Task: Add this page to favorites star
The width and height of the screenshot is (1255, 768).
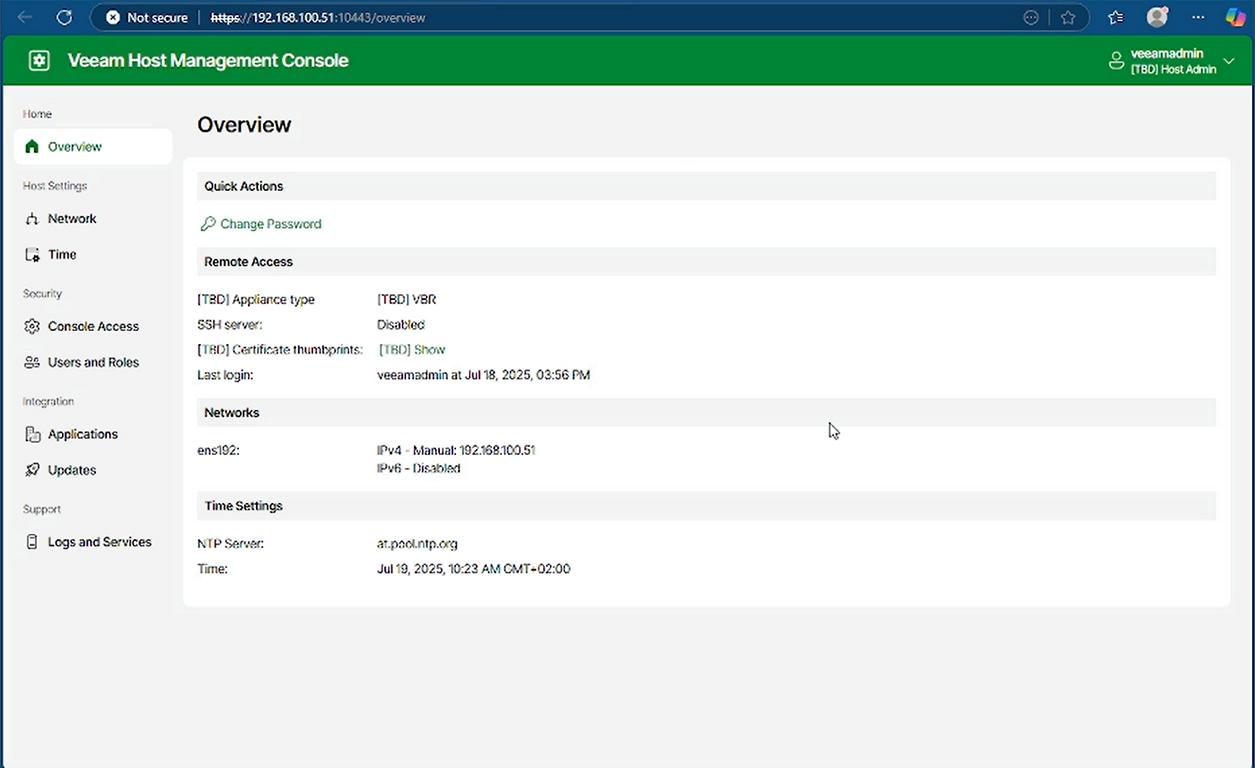Action: coord(1068,17)
